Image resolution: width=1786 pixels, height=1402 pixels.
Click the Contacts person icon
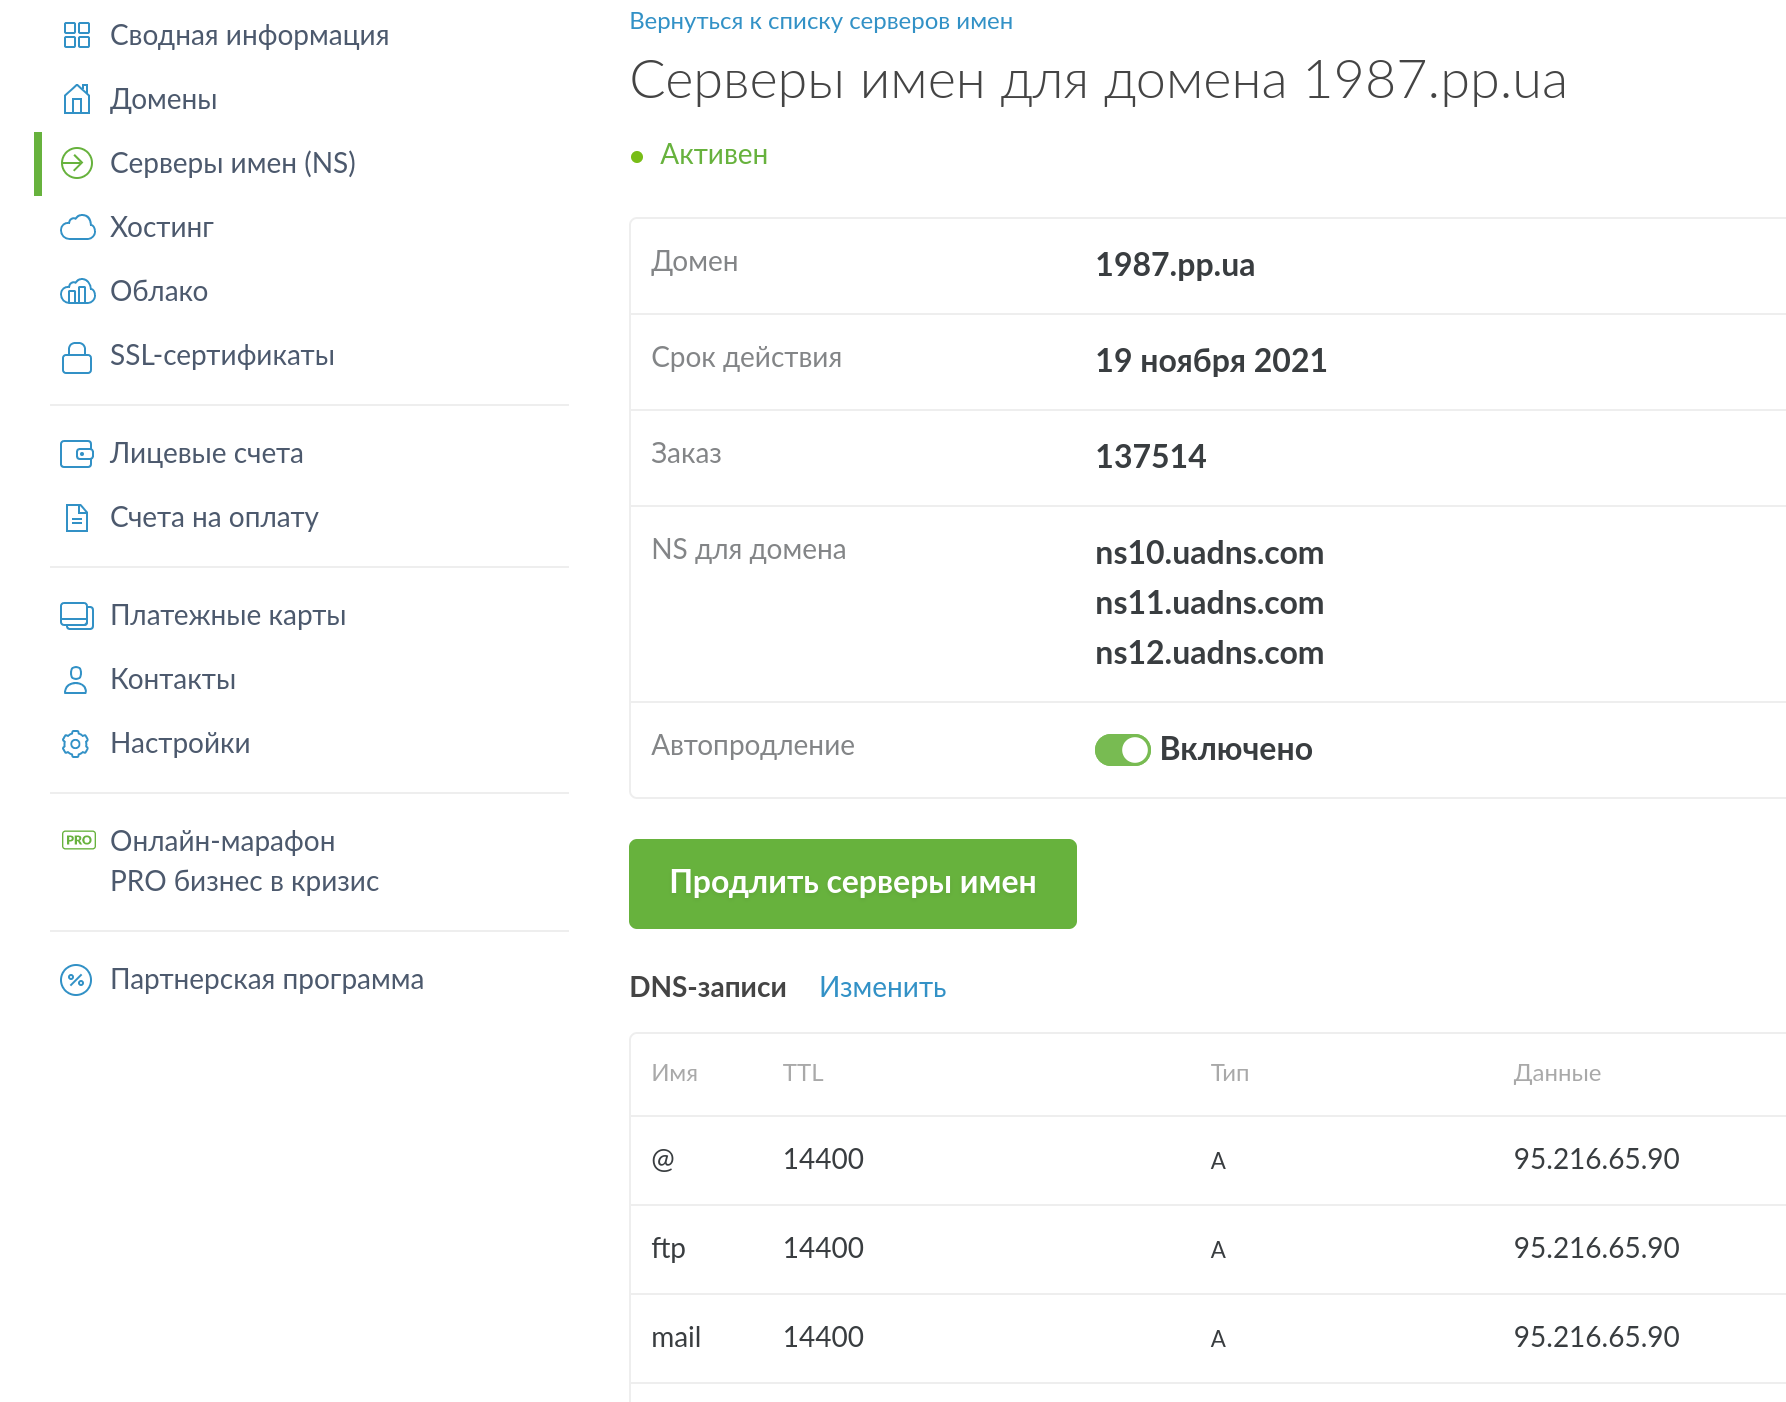pos(76,680)
